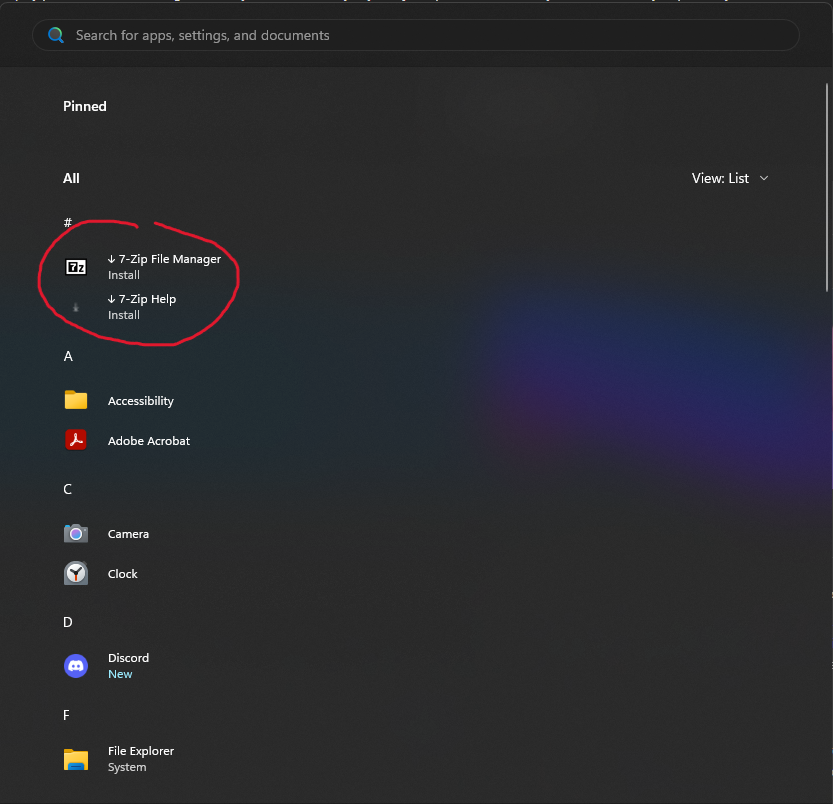Open the View: List dropdown
833x804 pixels.
pos(730,178)
